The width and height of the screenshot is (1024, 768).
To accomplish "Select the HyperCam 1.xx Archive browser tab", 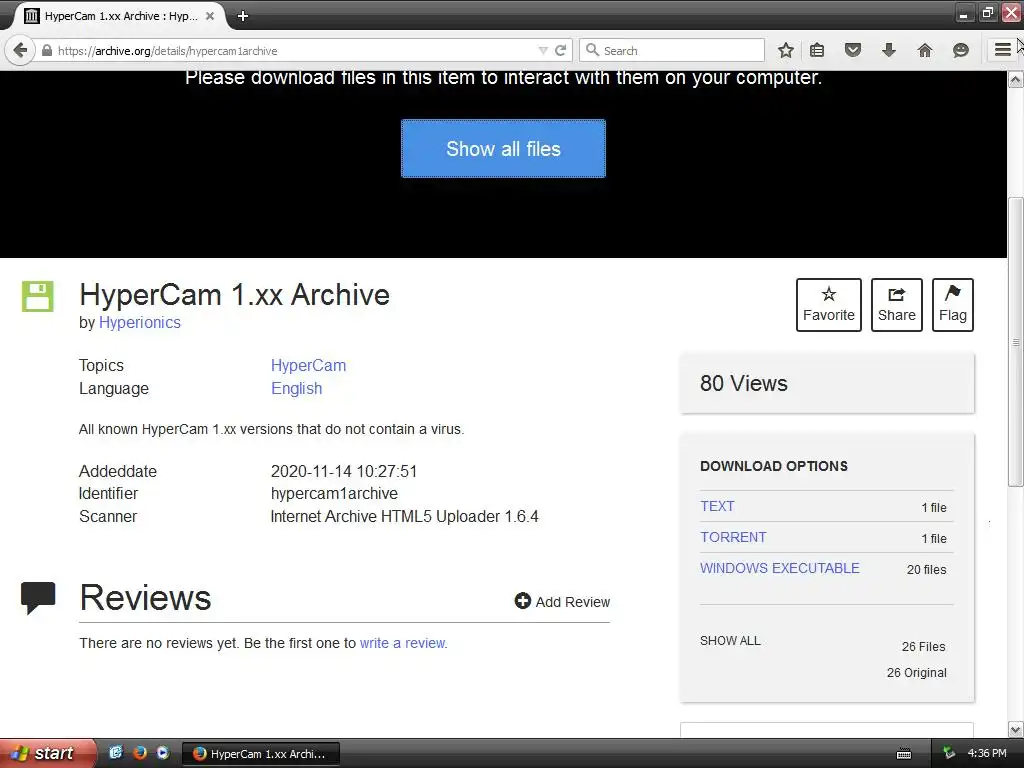I will [x=120, y=16].
